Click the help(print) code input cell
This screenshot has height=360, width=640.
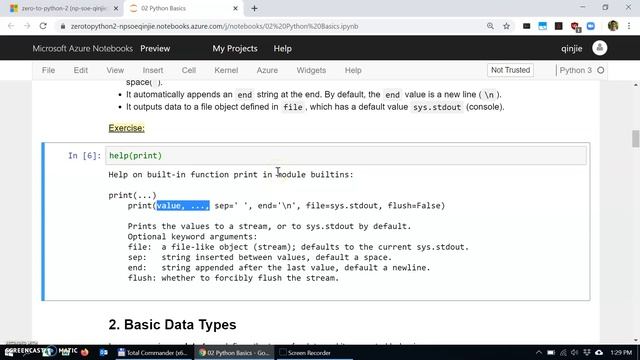(346, 156)
